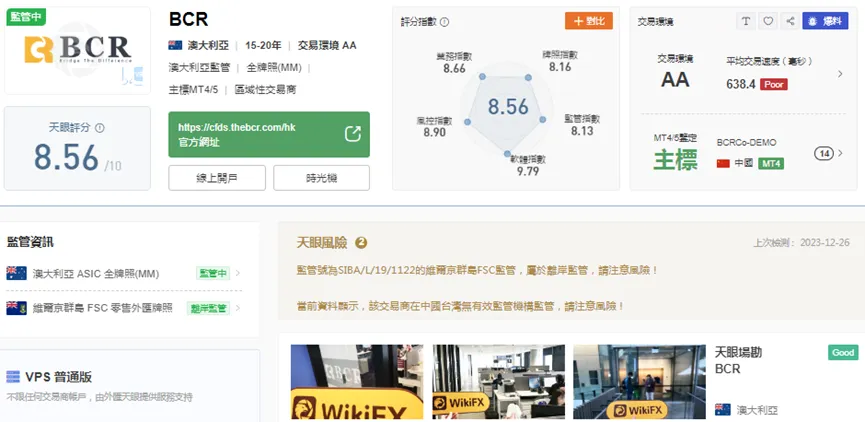Click the VPS 普通版 server icon
Screen dimensions: 865x422
tap(13, 377)
